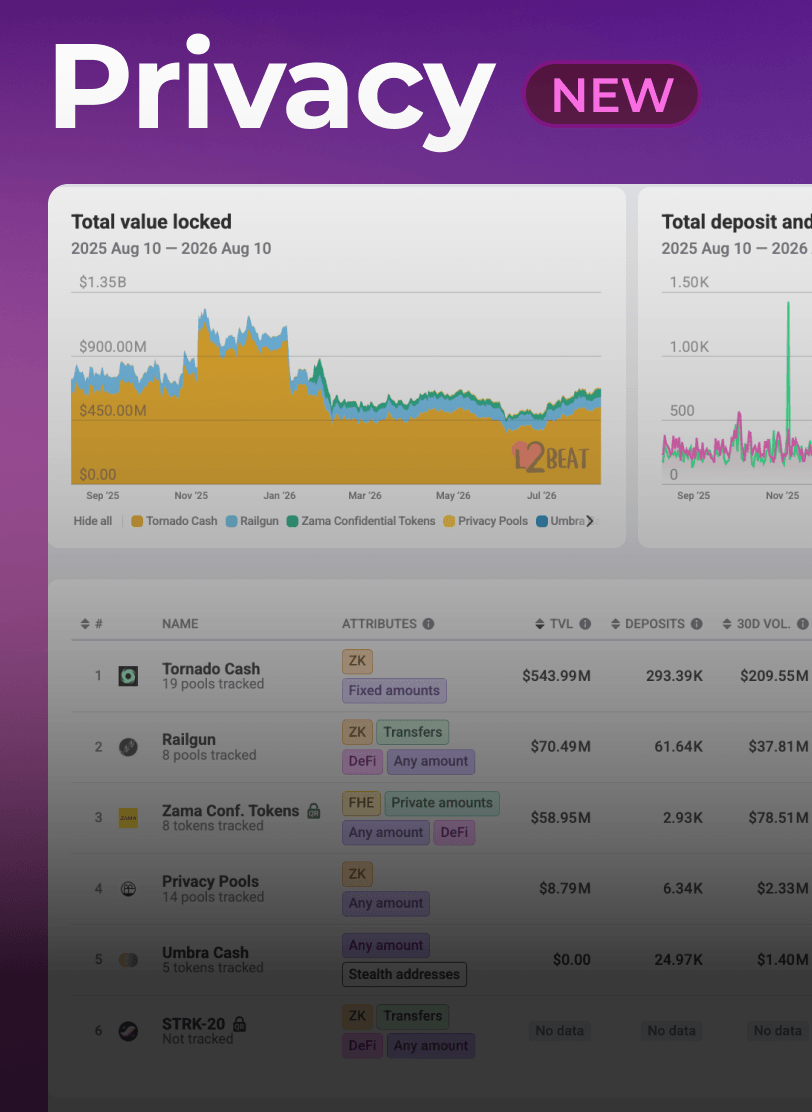Click the 2.93K deposits value
This screenshot has width=812, height=1112.
(x=683, y=818)
